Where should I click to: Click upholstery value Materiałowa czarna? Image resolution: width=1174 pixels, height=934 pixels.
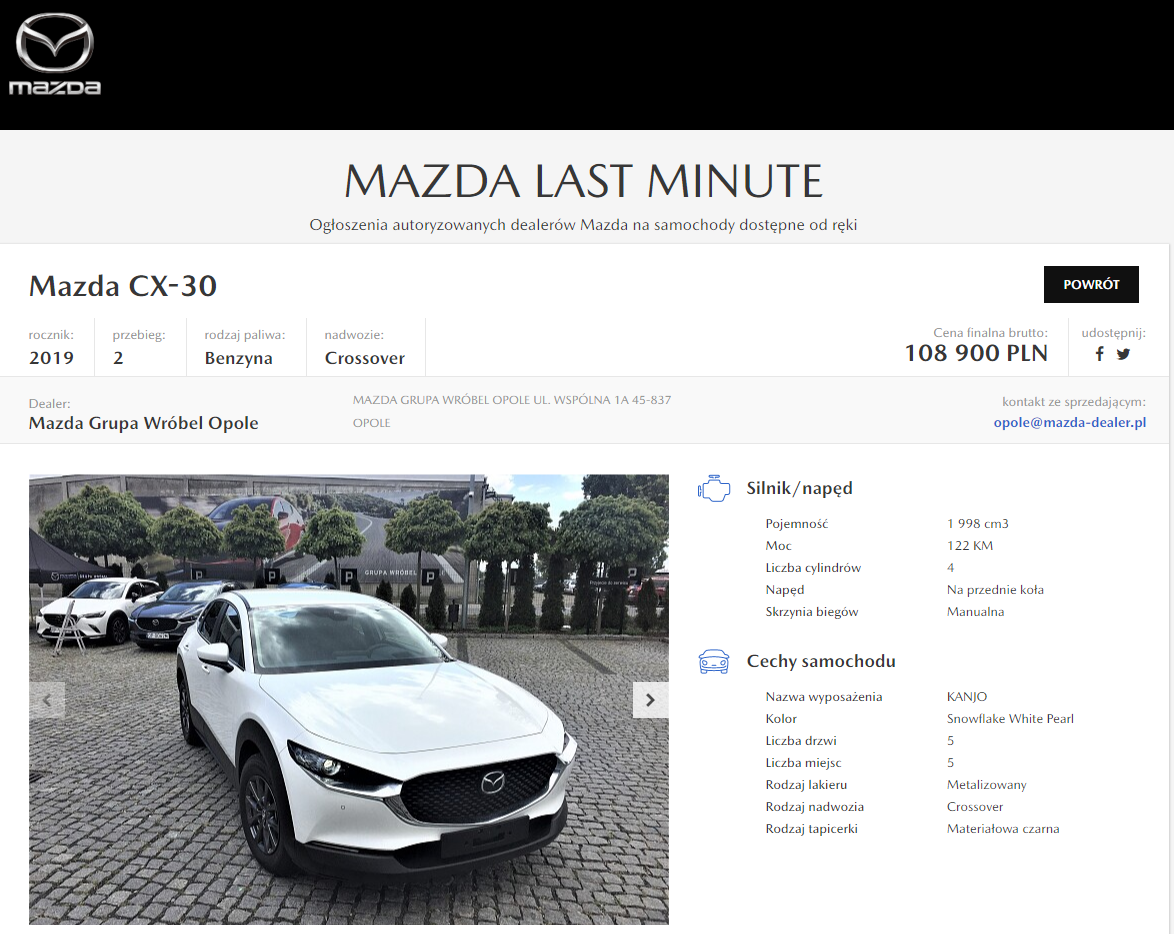point(1003,828)
